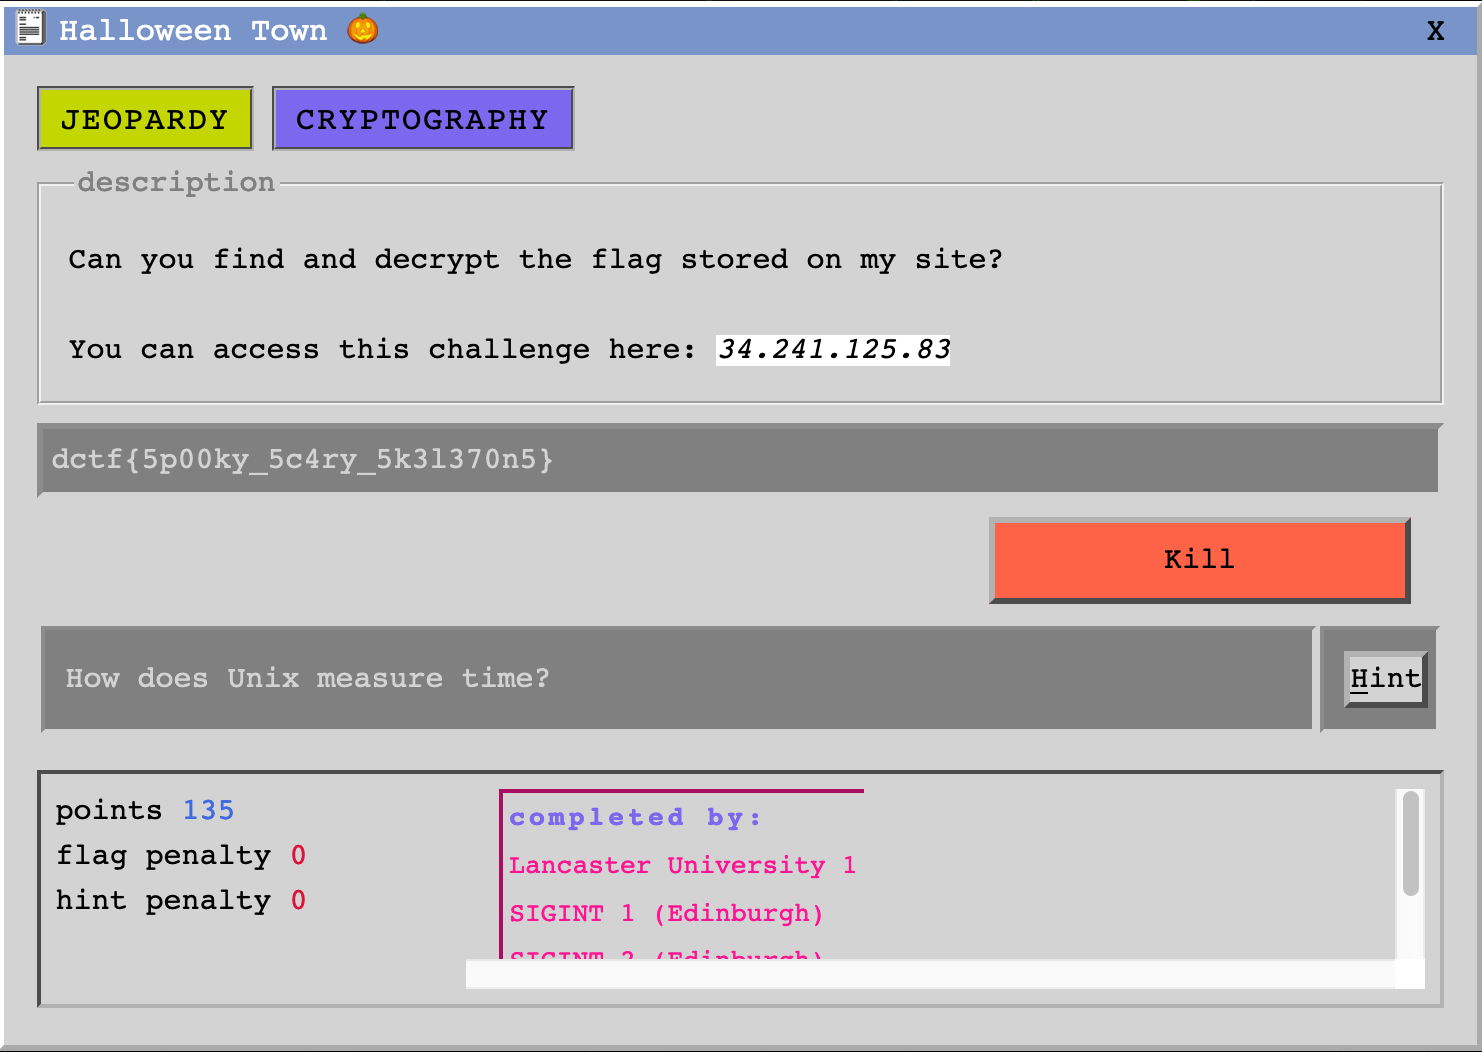Viewport: 1482px width, 1052px height.
Task: Click the document icon in title bar
Action: [30, 28]
